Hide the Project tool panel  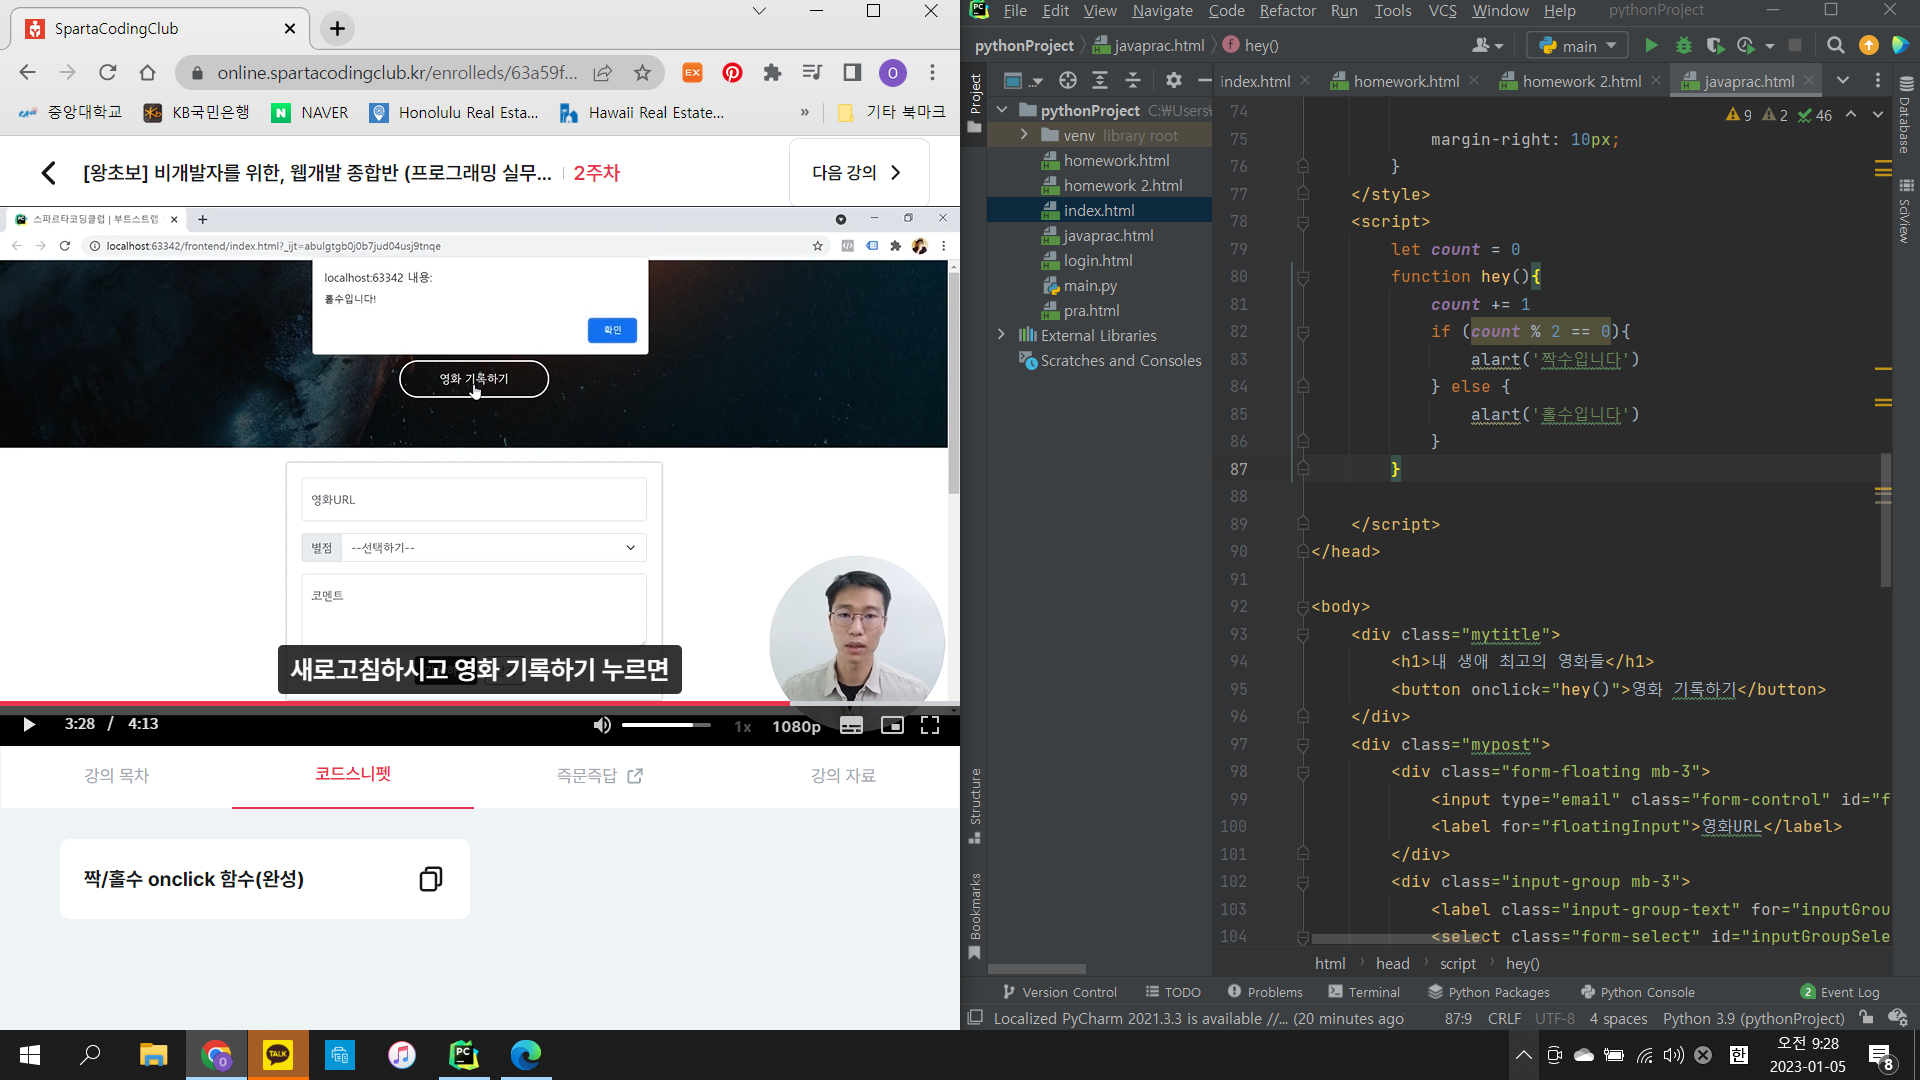[1204, 81]
